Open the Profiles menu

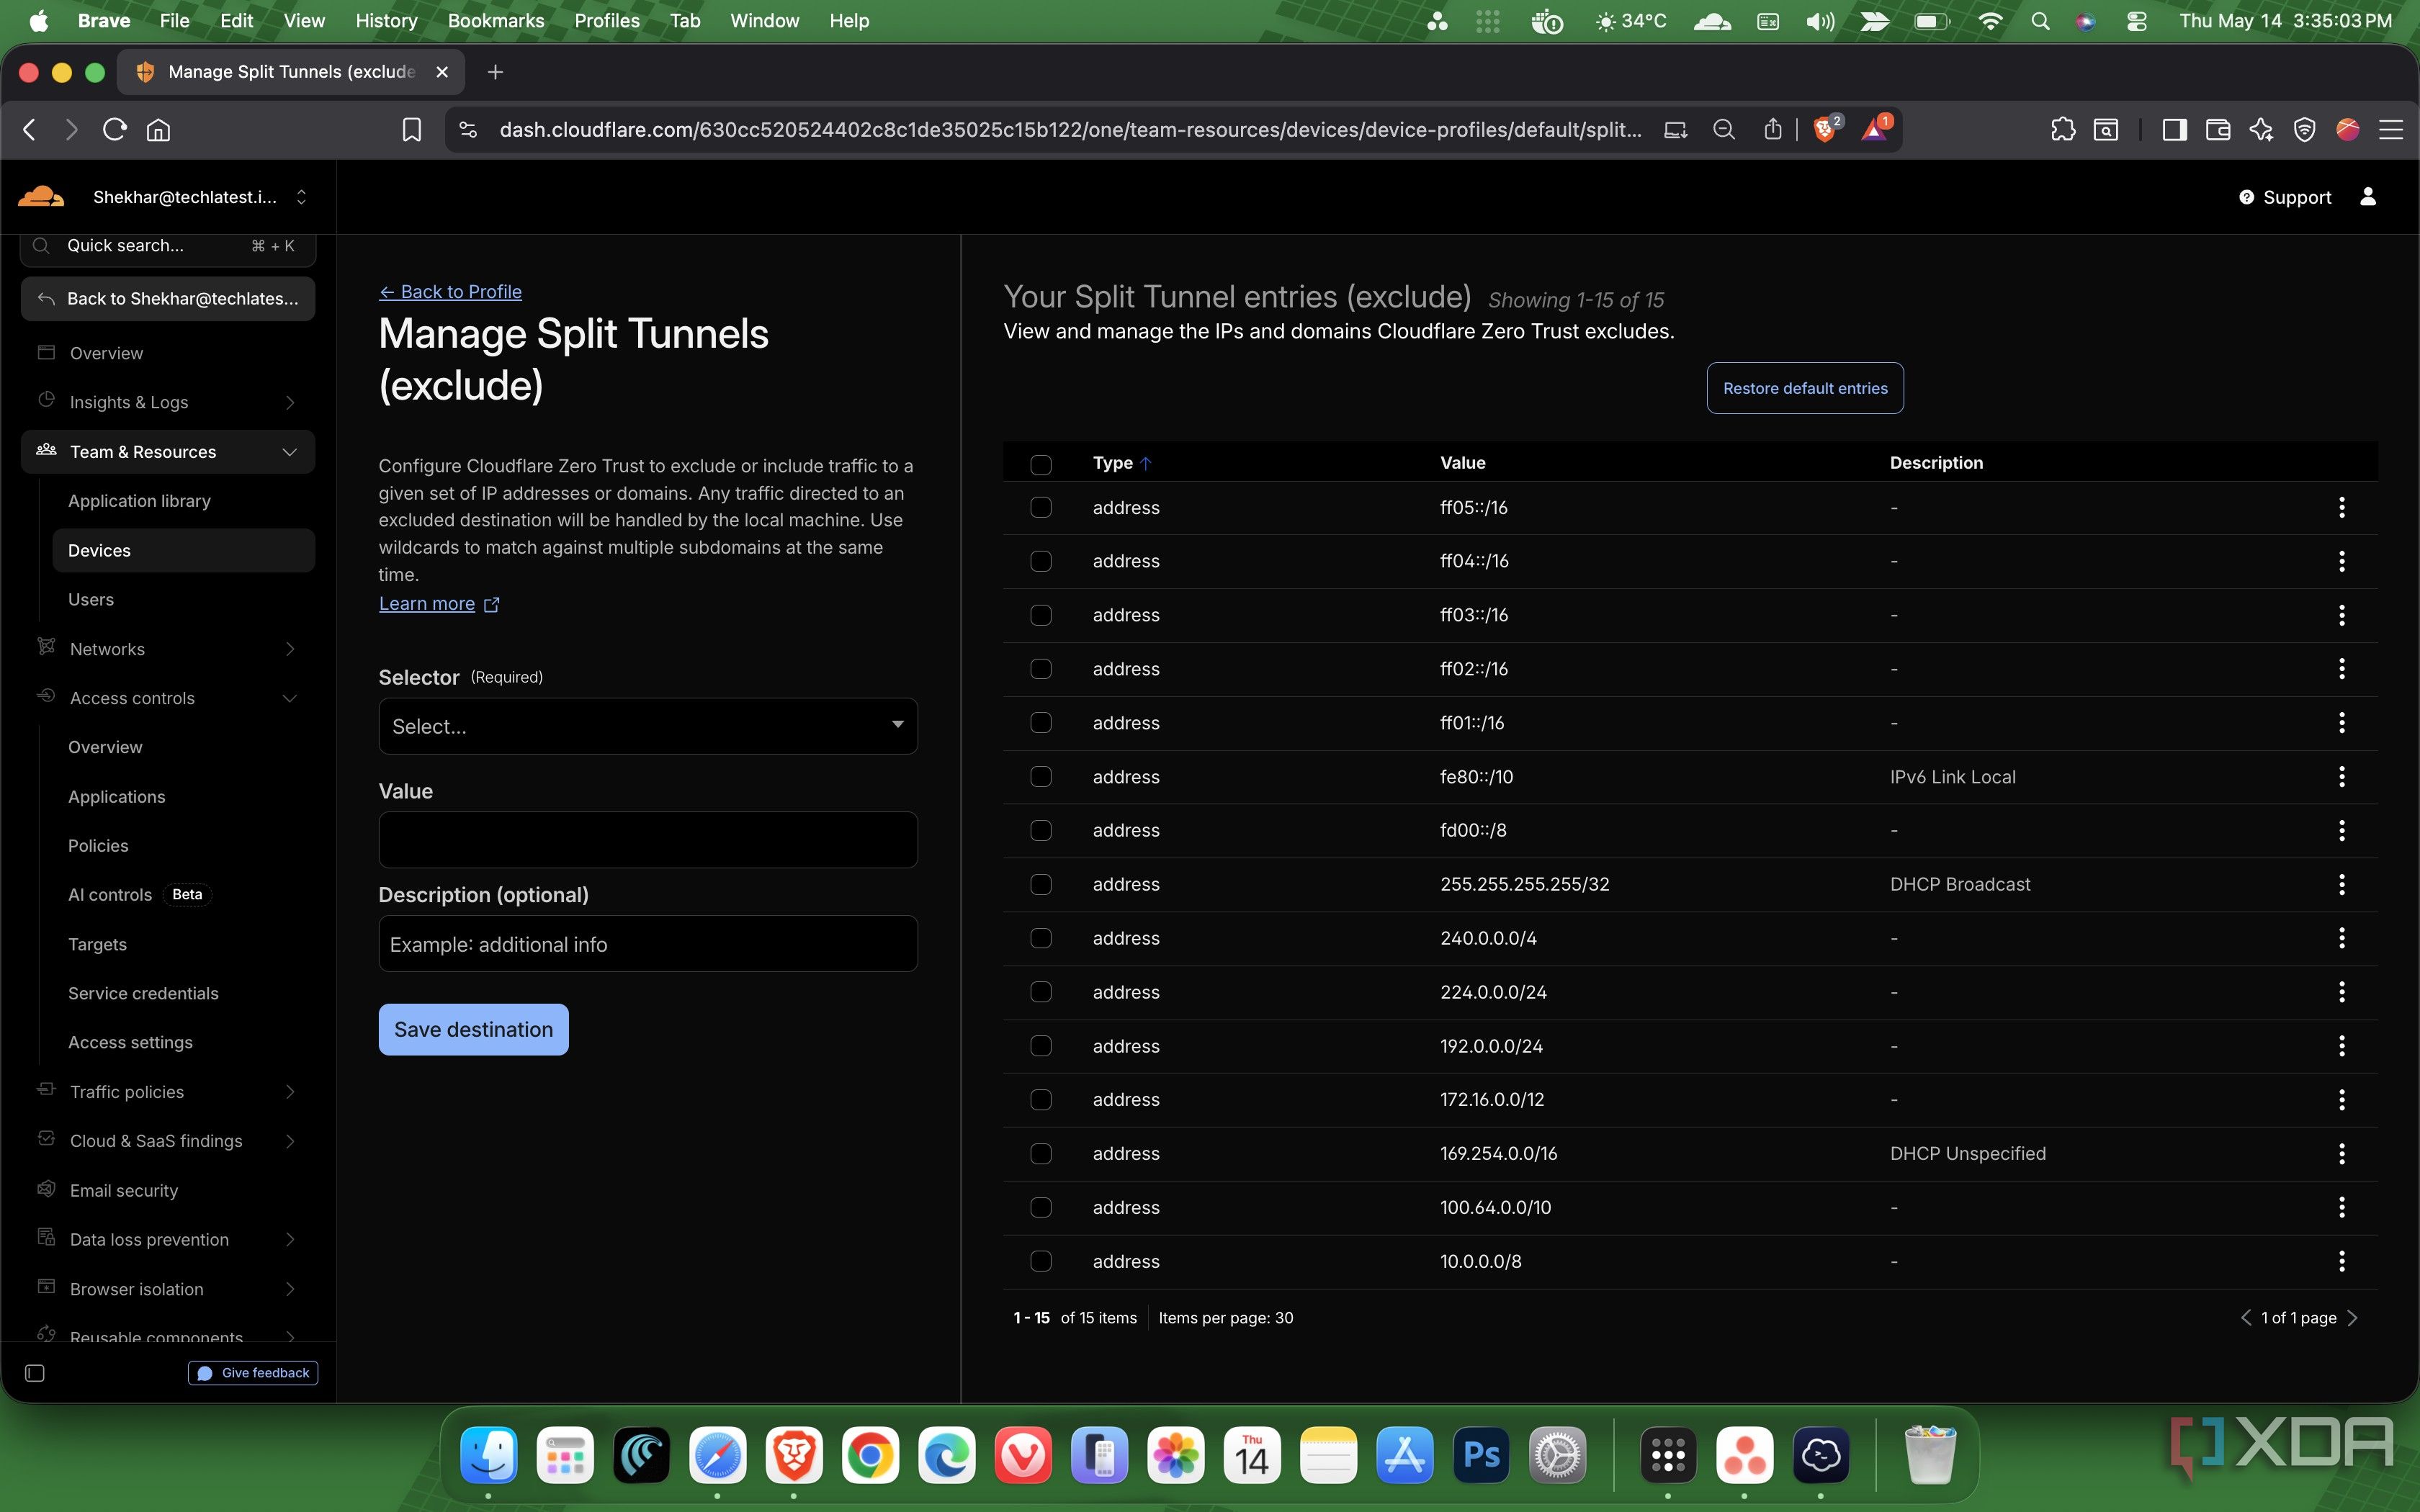607,21
